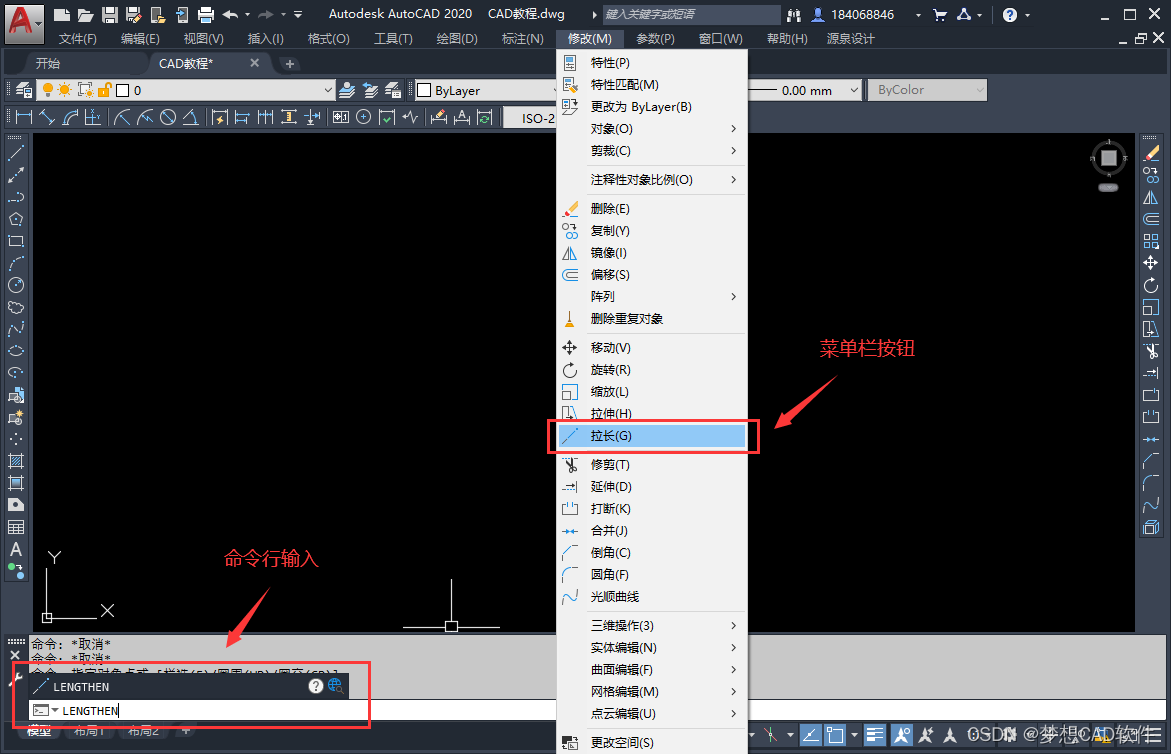This screenshot has width=1171, height=754.
Task: Click the New drawing icon
Action: pyautogui.click(x=63, y=14)
